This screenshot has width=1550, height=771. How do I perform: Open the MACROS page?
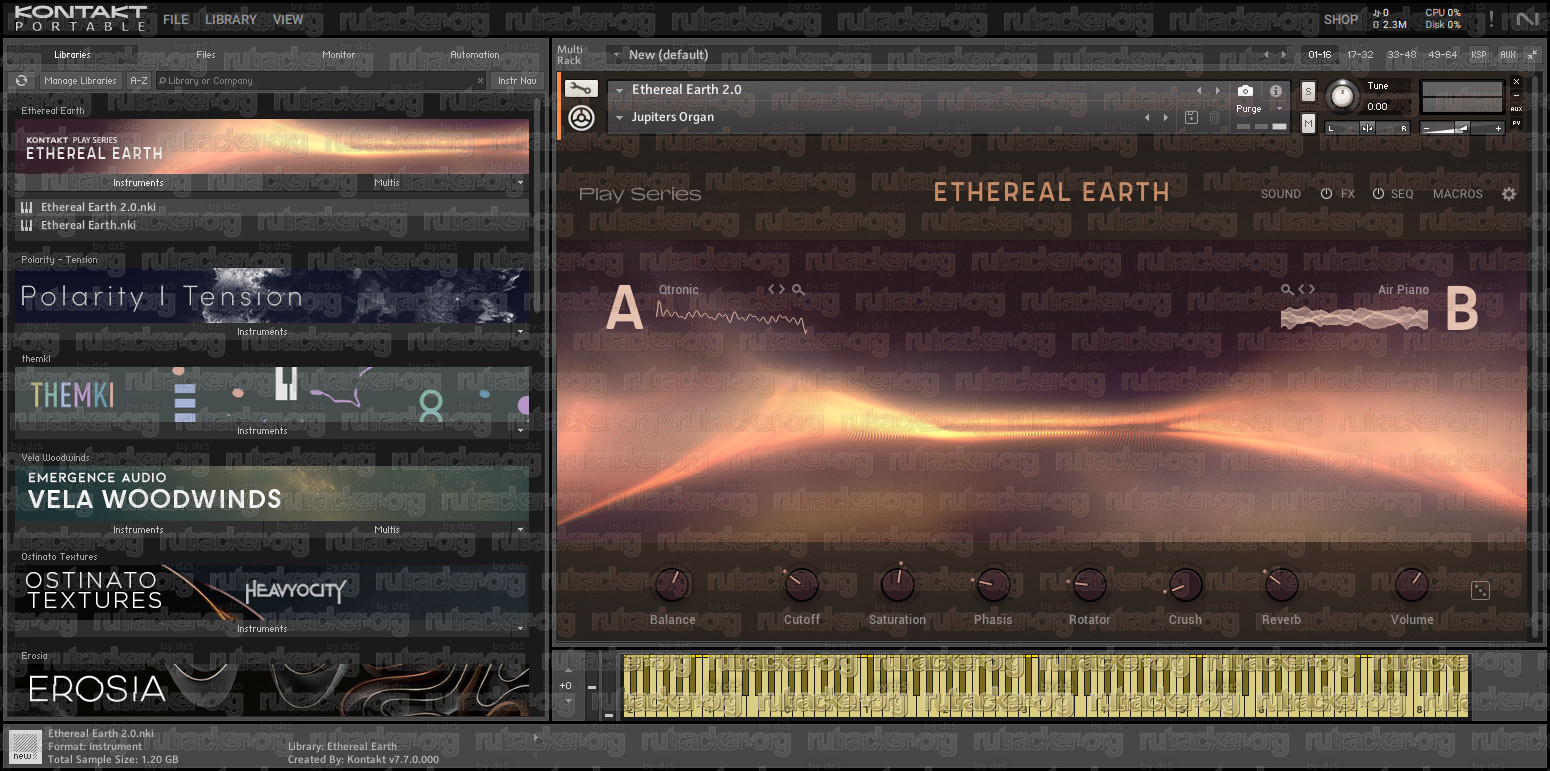[x=1458, y=194]
